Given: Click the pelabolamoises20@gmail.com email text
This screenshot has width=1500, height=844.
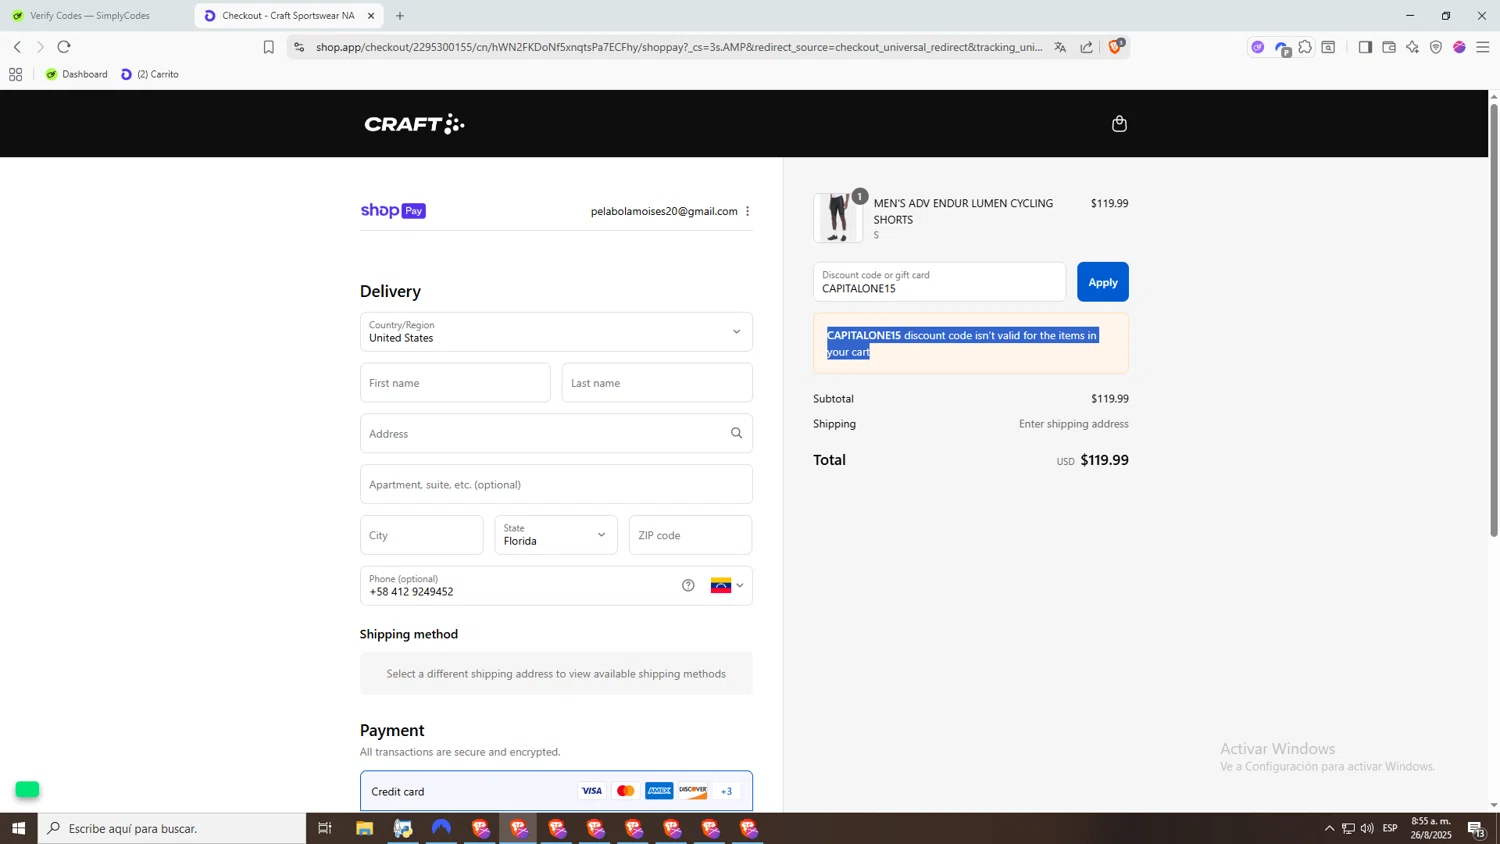Looking at the screenshot, I should 664,211.
